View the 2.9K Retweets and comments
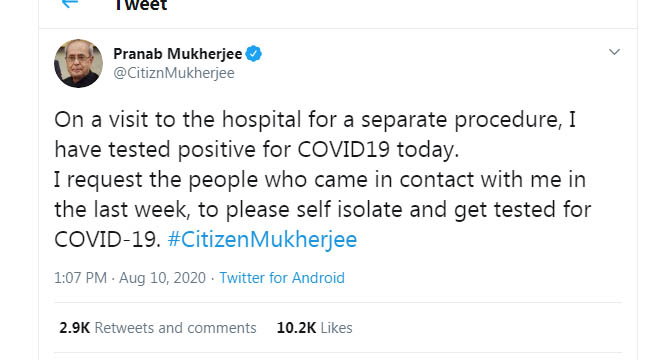Image resolution: width=668 pixels, height=360 pixels. point(158,328)
